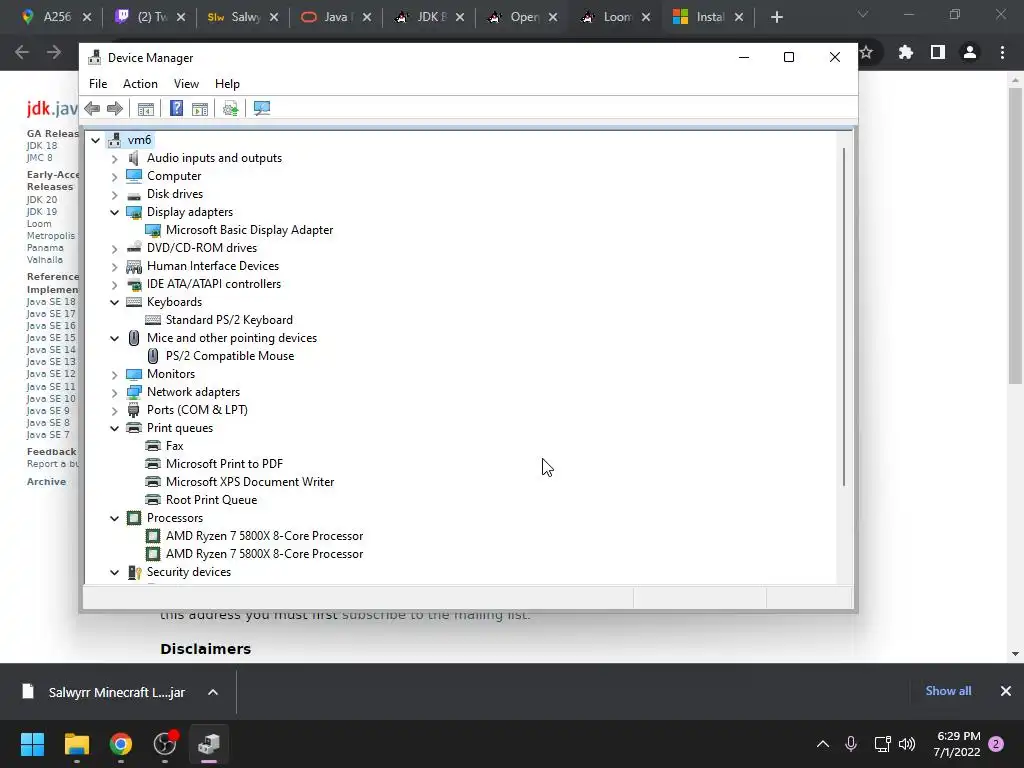Image resolution: width=1024 pixels, height=768 pixels.
Task: Switch to the Loom browser tab
Action: point(616,17)
